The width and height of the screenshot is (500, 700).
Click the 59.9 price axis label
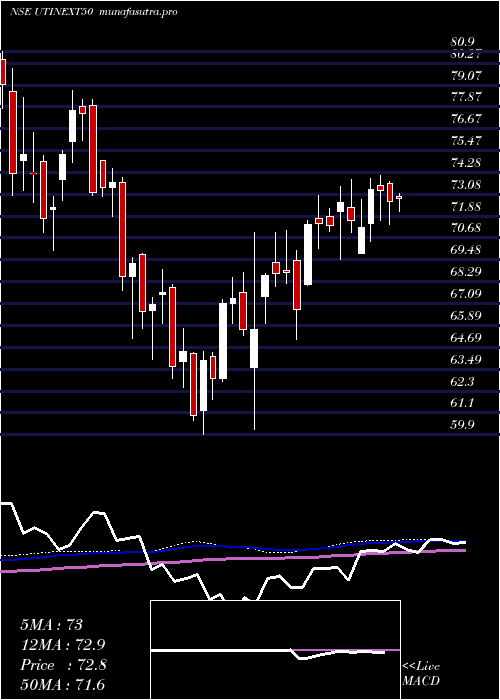tap(463, 425)
